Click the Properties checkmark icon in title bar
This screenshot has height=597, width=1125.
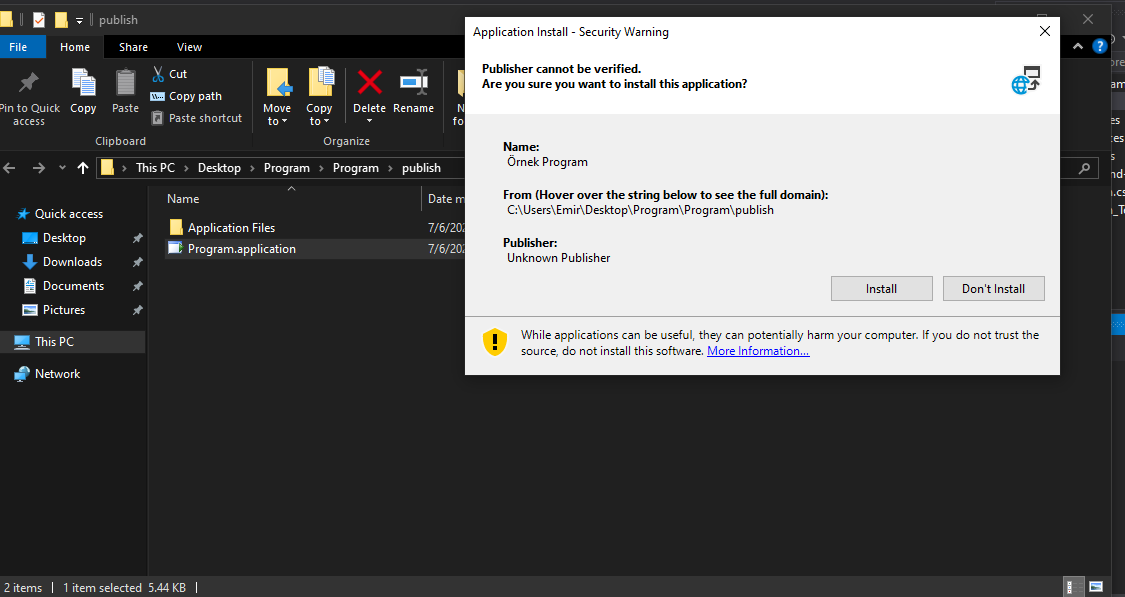pos(39,19)
